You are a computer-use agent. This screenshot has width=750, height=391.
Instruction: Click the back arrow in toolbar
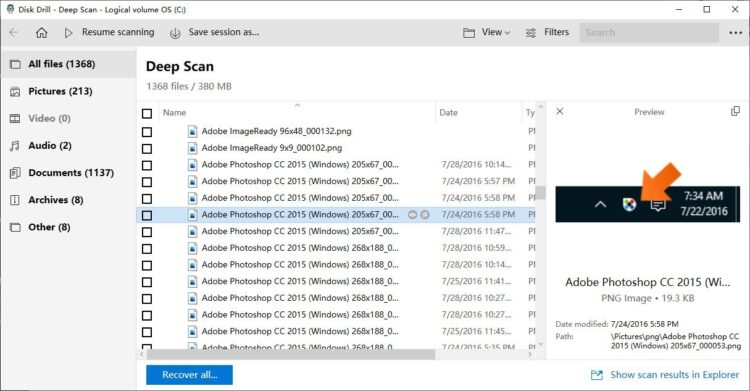tap(13, 32)
